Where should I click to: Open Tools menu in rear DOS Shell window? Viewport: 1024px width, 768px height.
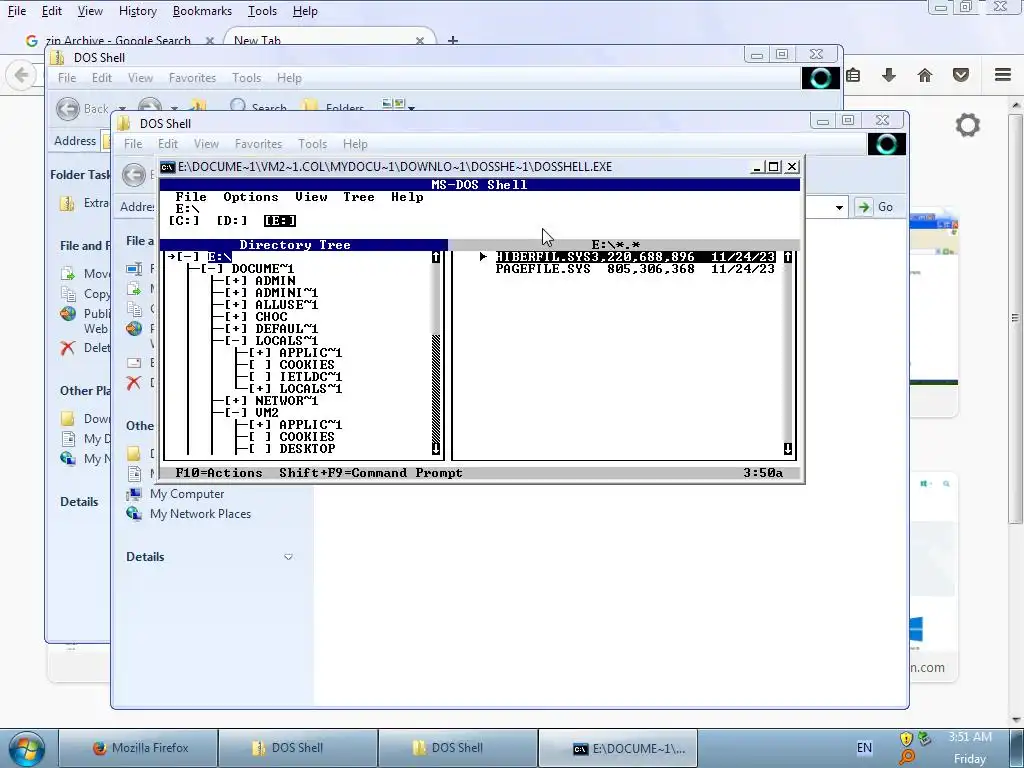[246, 78]
